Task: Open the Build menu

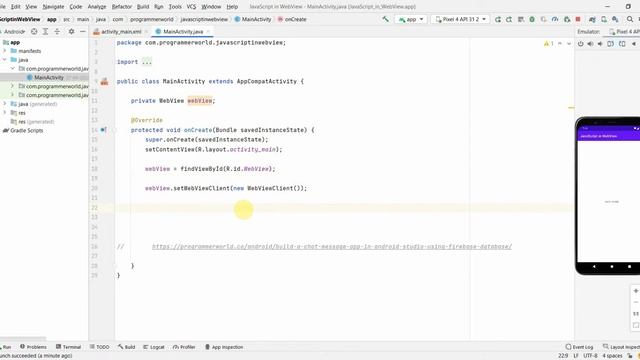Action: click(x=143, y=7)
